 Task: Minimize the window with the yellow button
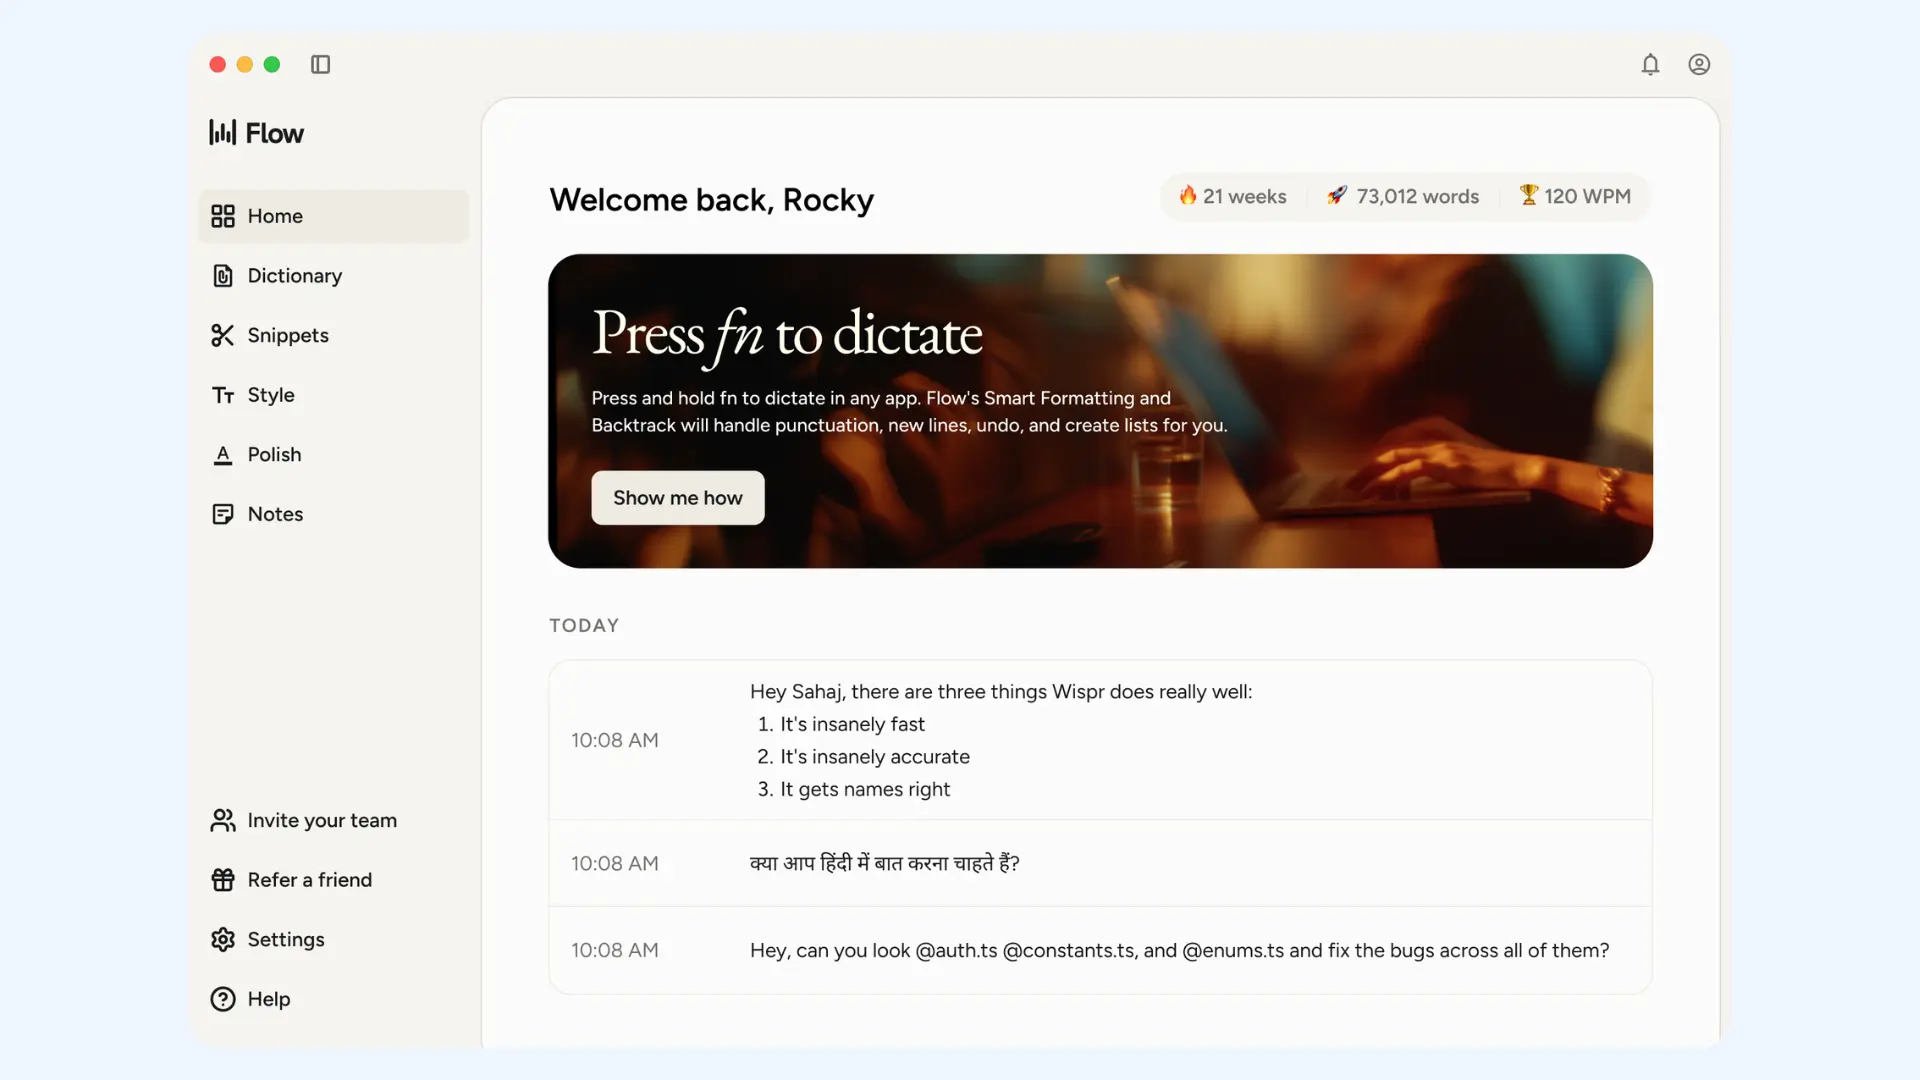coord(244,64)
